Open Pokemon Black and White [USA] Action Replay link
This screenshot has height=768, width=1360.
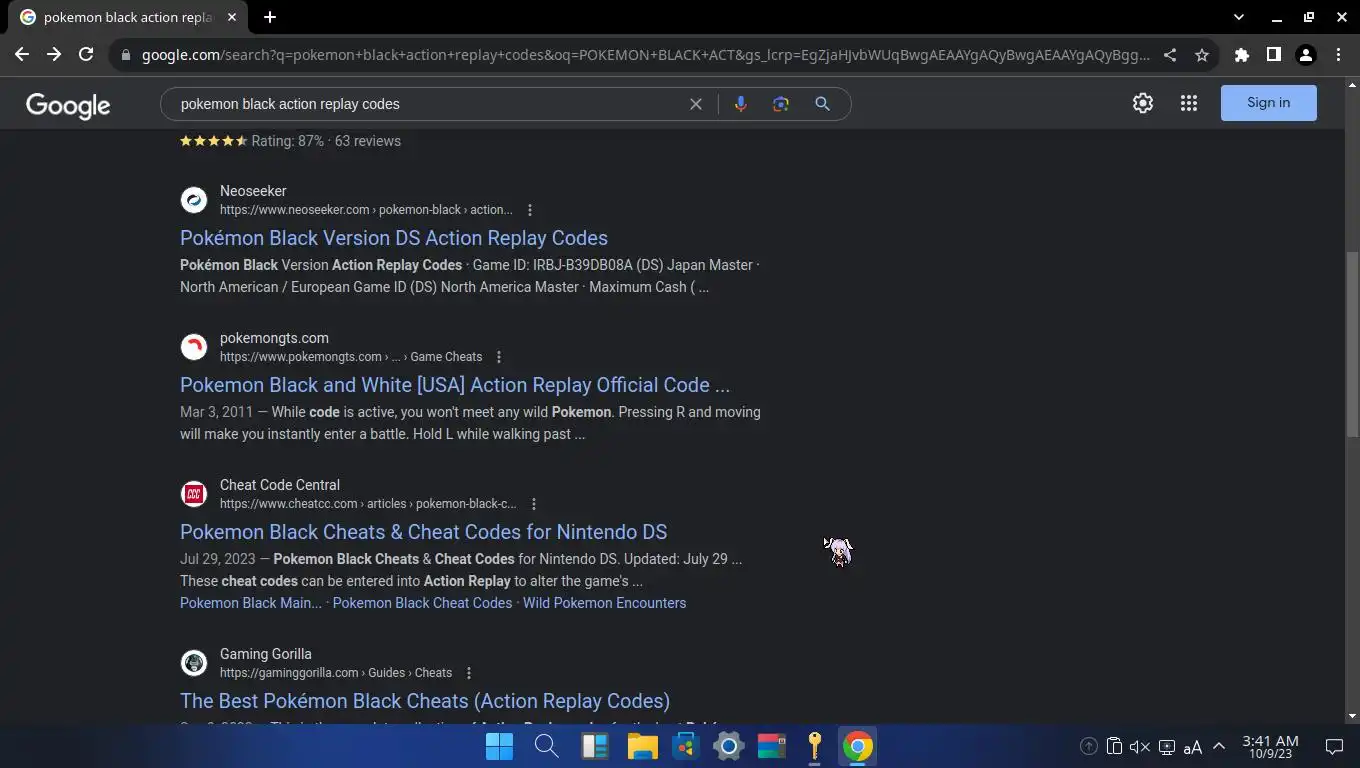[x=455, y=385]
